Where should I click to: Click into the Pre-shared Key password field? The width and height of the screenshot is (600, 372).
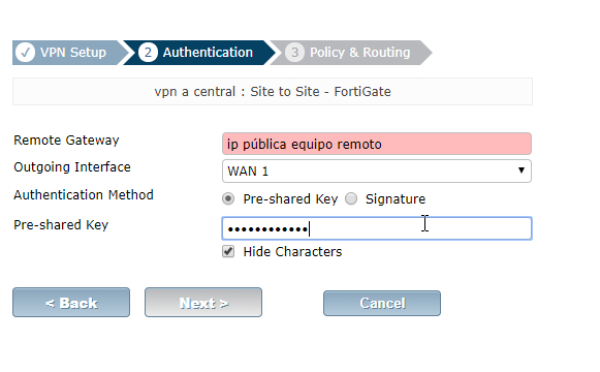pyautogui.click(x=377, y=228)
